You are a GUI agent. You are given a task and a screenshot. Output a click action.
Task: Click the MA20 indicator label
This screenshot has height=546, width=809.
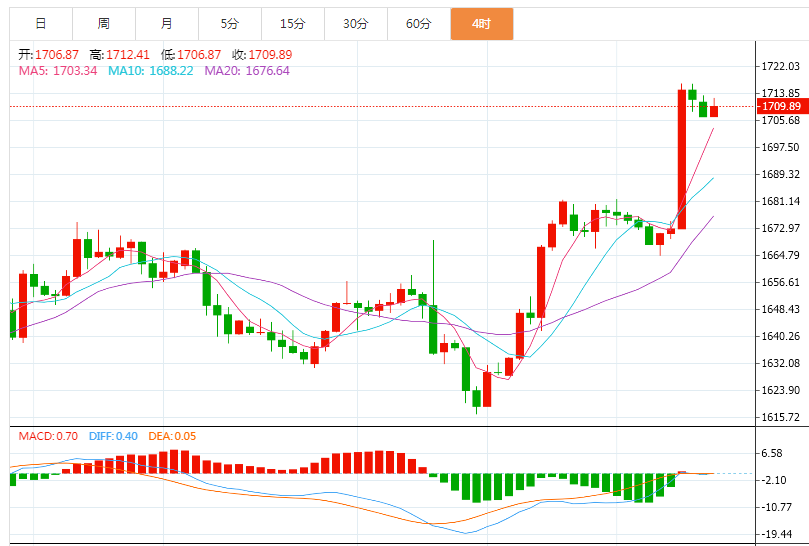[x=247, y=71]
